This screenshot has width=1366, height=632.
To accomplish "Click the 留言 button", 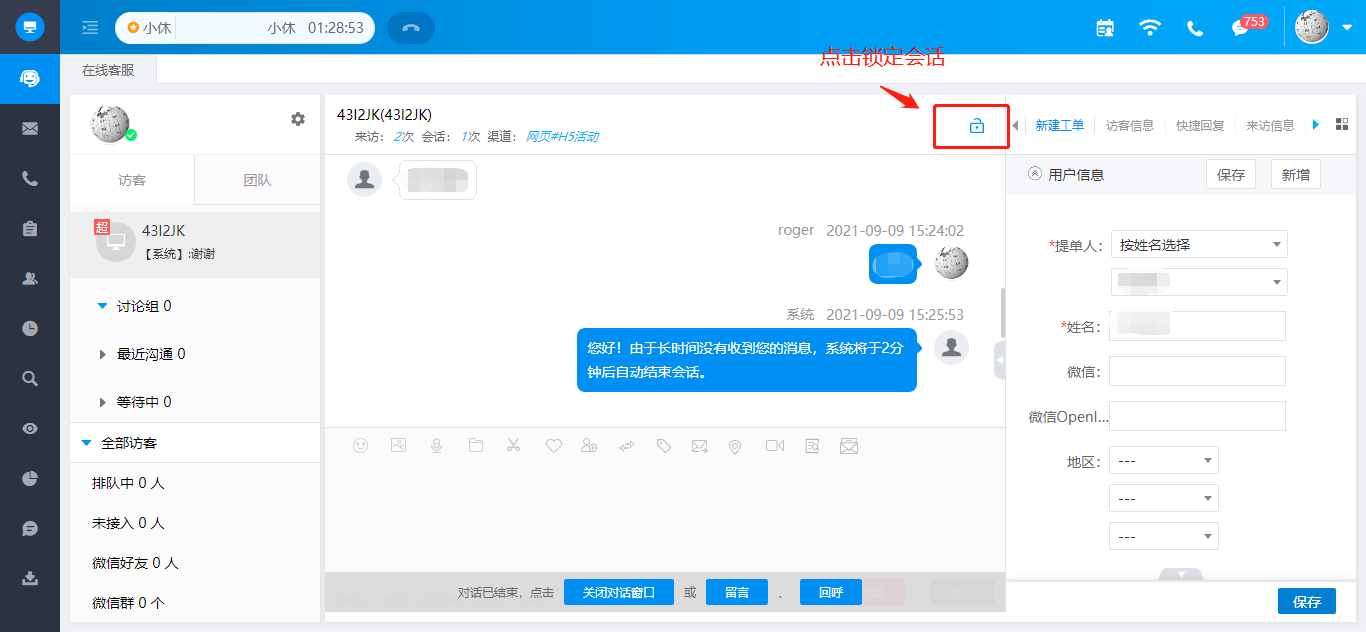I will click(737, 592).
